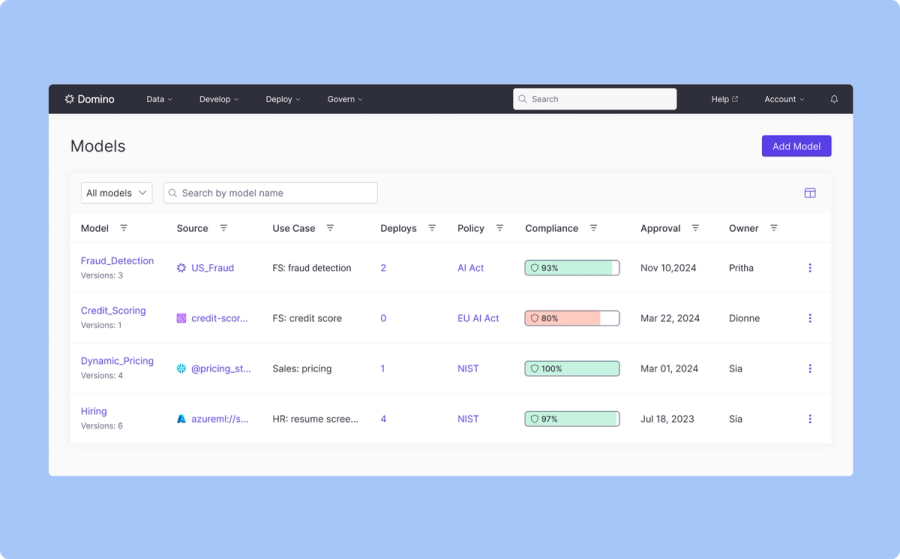Screen dimensions: 900x559
Task: Expand the Account menu
Action: [x=784, y=99]
